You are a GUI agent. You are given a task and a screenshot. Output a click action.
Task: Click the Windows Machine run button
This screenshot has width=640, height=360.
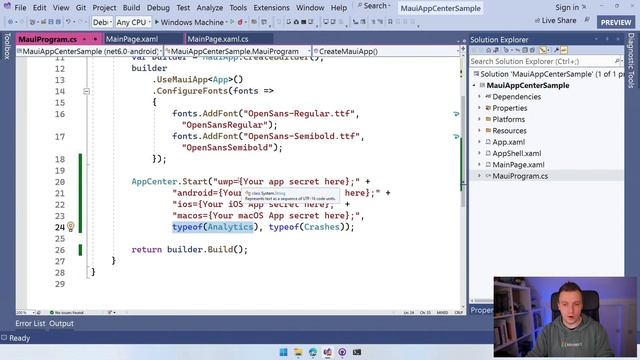[189, 22]
